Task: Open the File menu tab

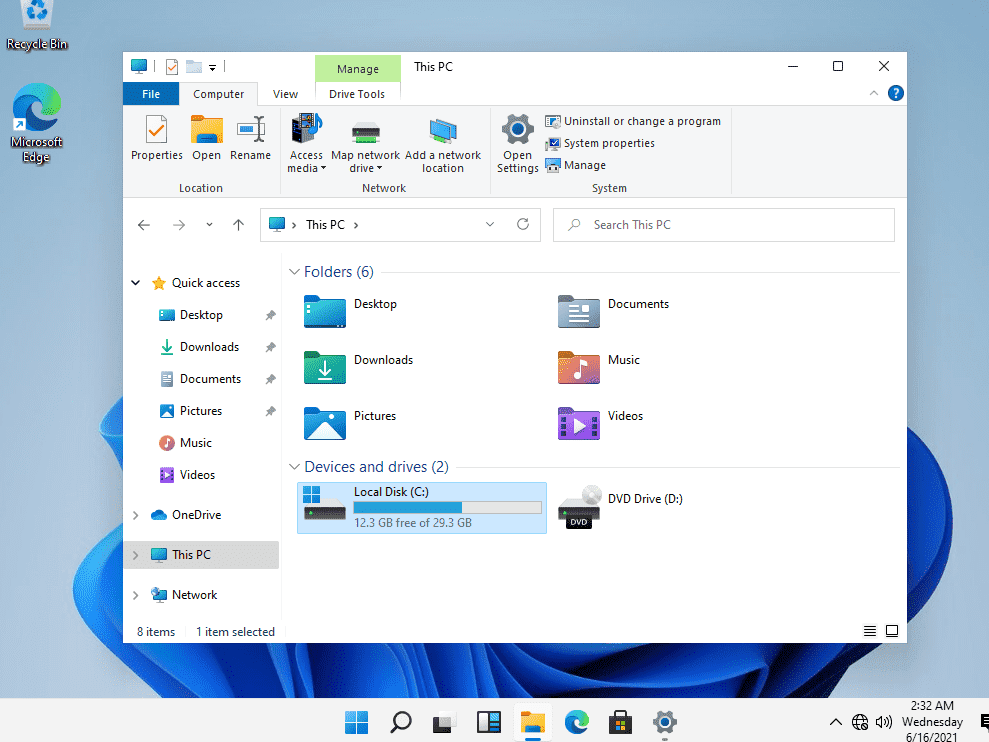Action: click(x=151, y=94)
